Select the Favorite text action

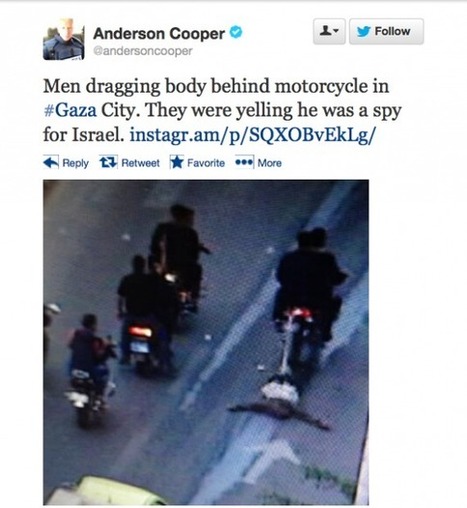tap(206, 163)
